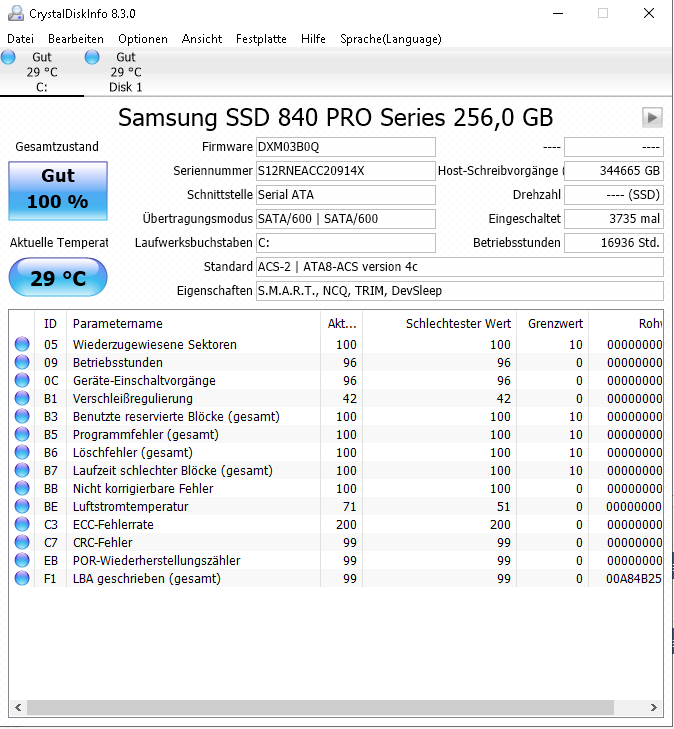Click worst value 51 in BE row

pyautogui.click(x=503, y=506)
